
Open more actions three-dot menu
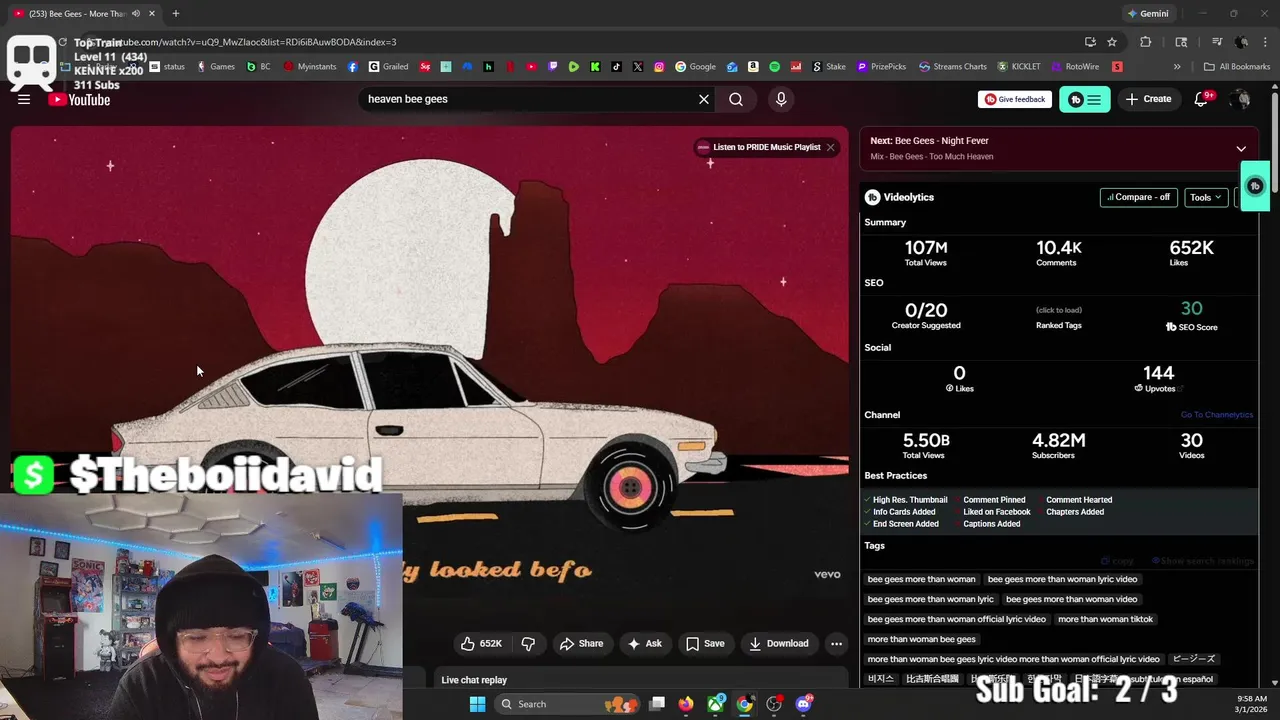pyautogui.click(x=836, y=643)
